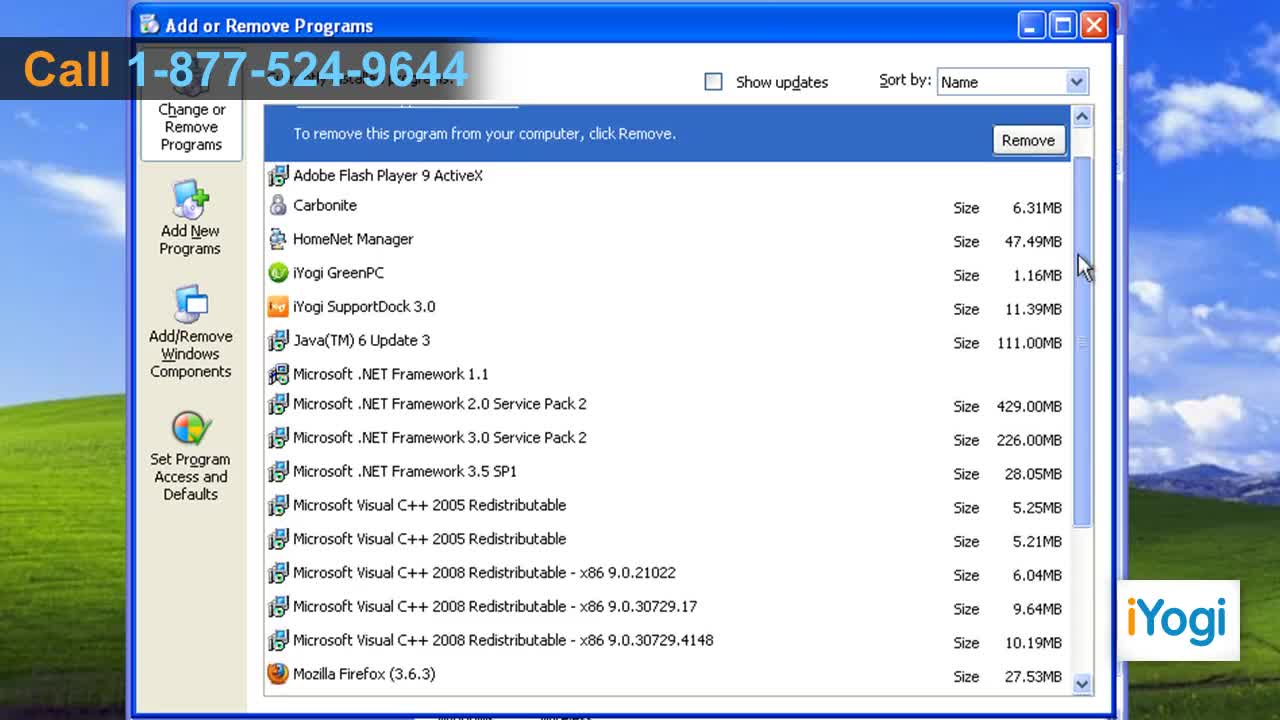Click the Mozilla Firefox icon
Screen dimensions: 1280x720
pos(278,674)
